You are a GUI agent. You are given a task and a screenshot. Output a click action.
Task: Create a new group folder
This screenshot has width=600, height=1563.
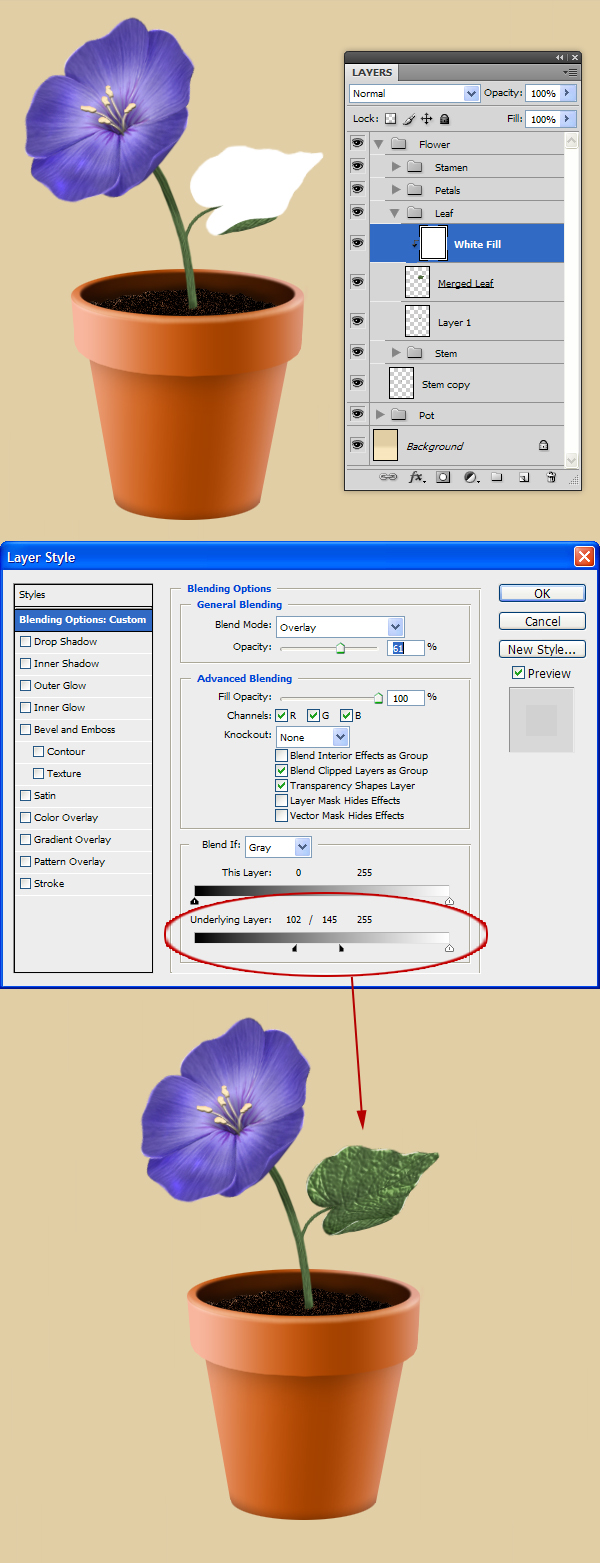(x=497, y=478)
